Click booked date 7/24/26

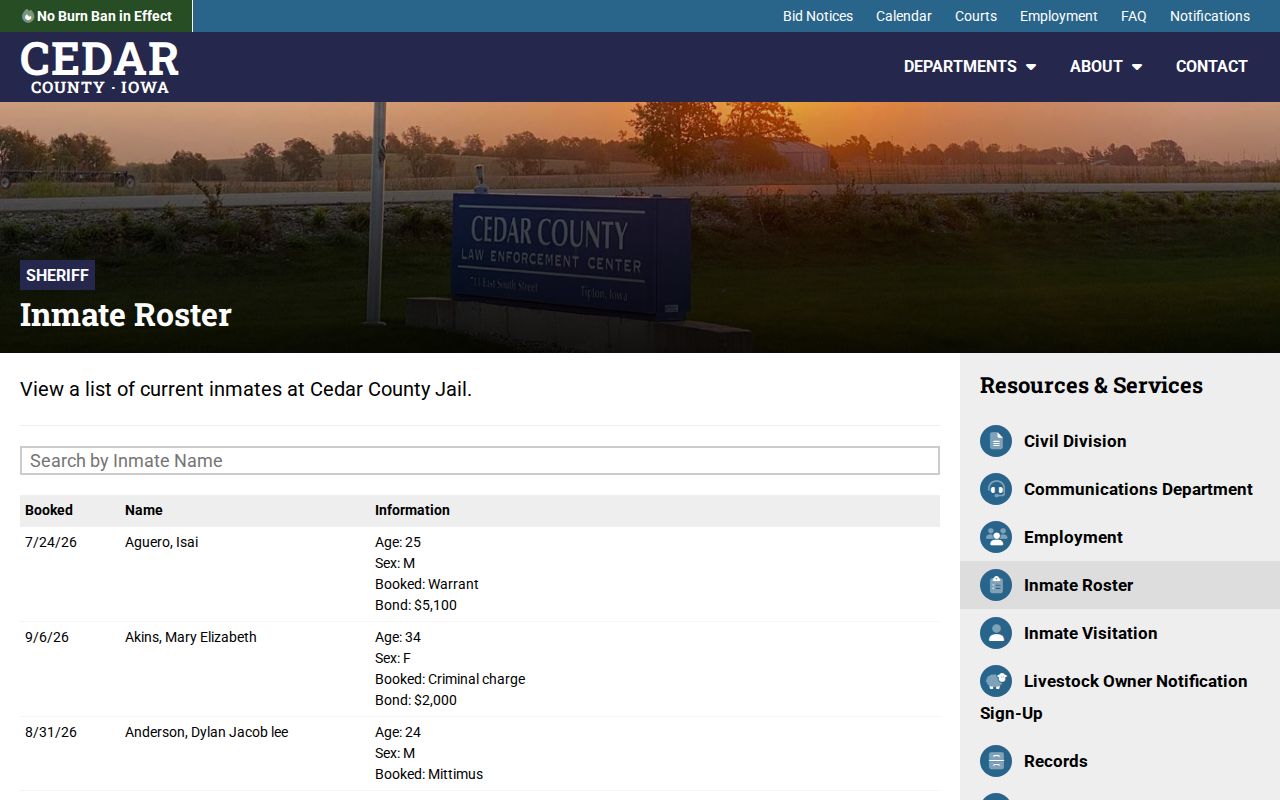[50, 542]
